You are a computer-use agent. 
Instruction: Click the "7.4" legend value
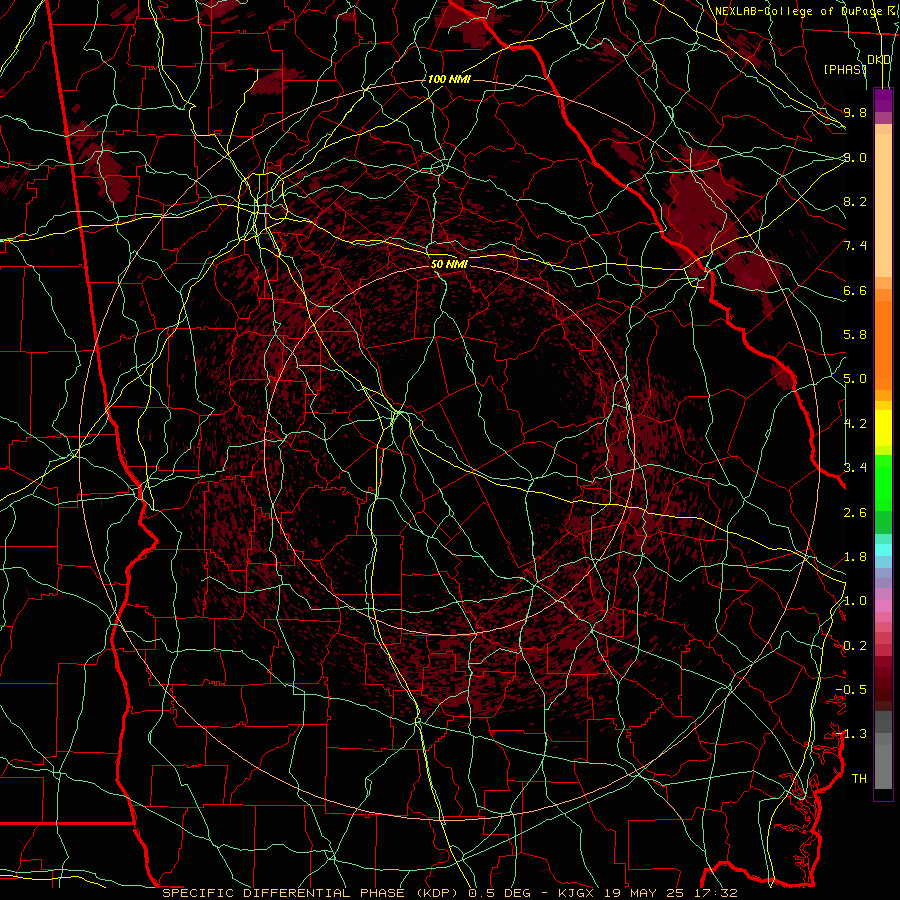(855, 246)
